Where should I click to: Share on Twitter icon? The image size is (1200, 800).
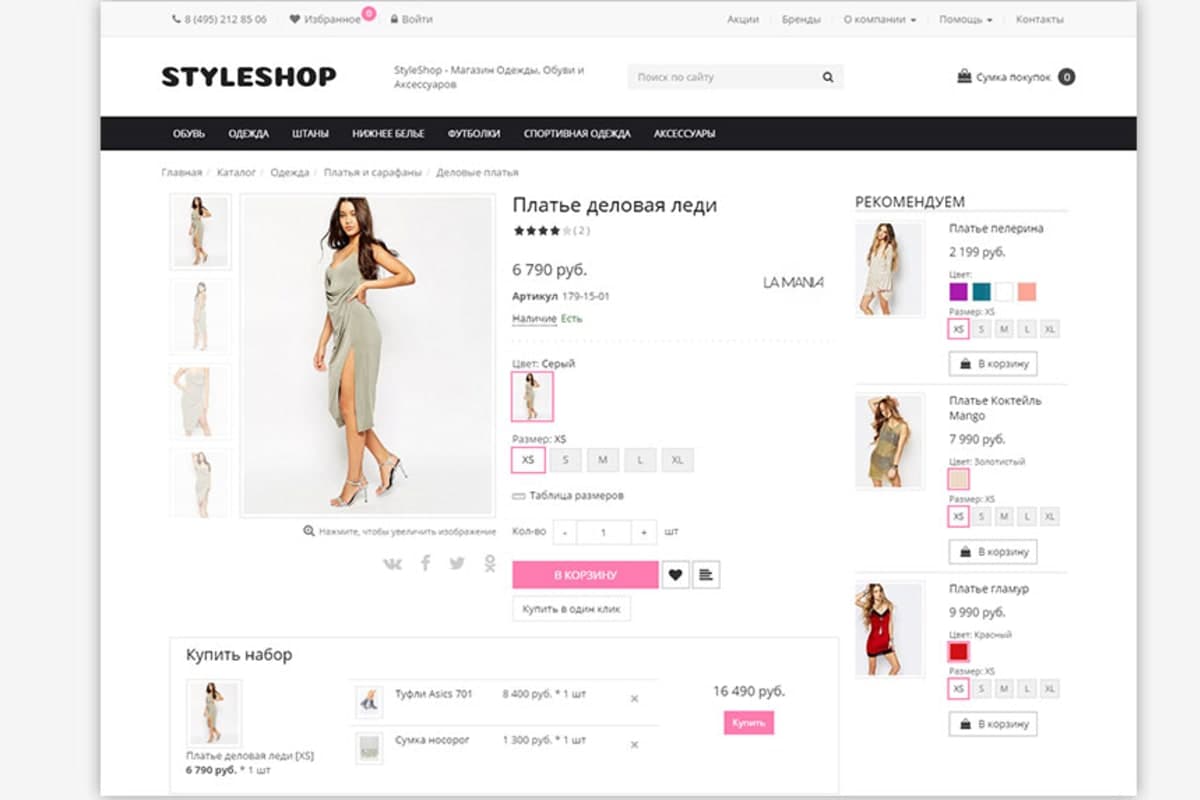tap(457, 563)
